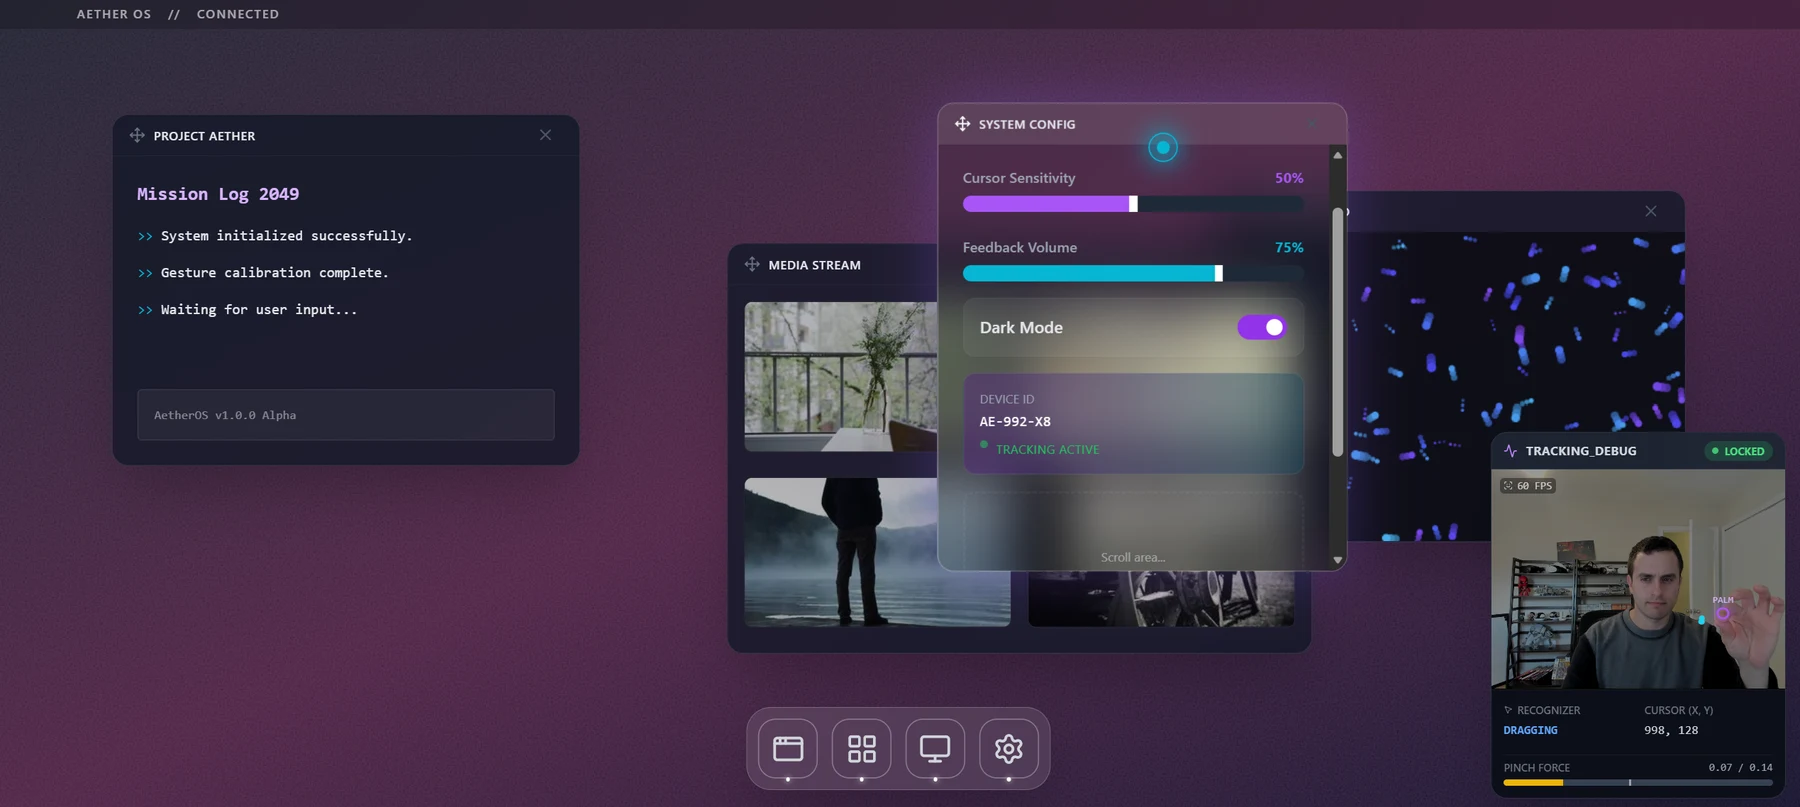Click the webcam feed in Tracking Debug
1800x807 pixels.
1637,579
